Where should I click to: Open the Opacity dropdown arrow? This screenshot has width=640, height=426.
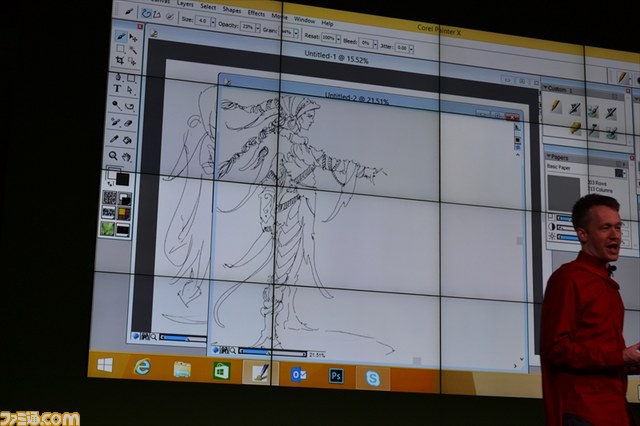(x=258, y=28)
